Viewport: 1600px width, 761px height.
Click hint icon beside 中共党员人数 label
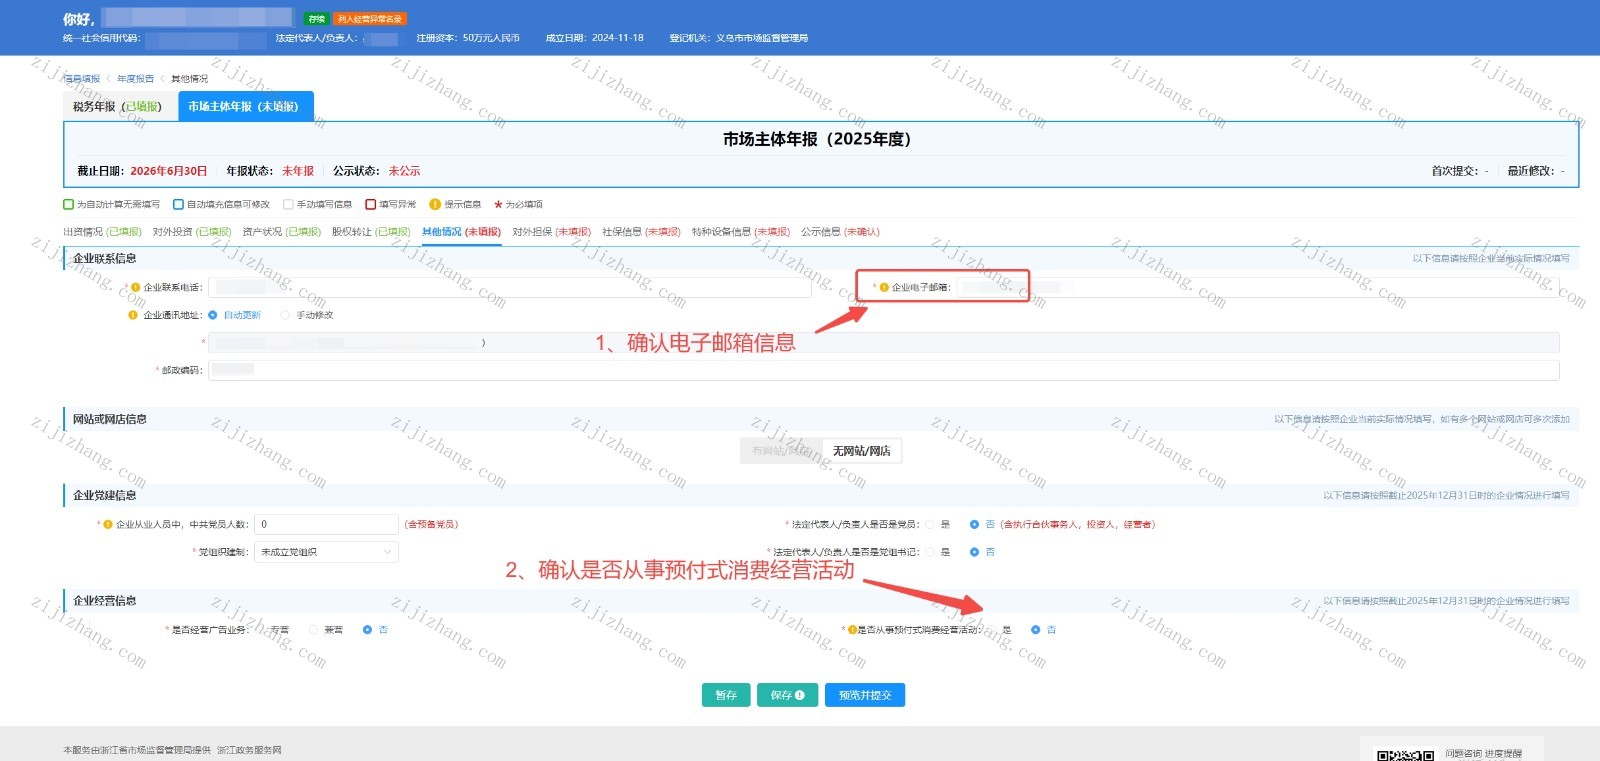click(x=108, y=524)
